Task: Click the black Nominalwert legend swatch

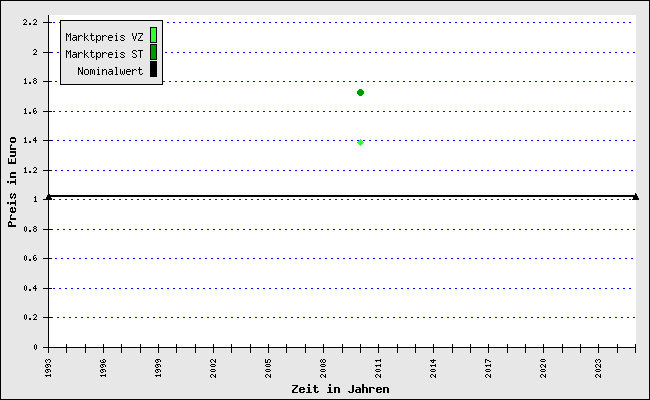Action: pos(153,70)
